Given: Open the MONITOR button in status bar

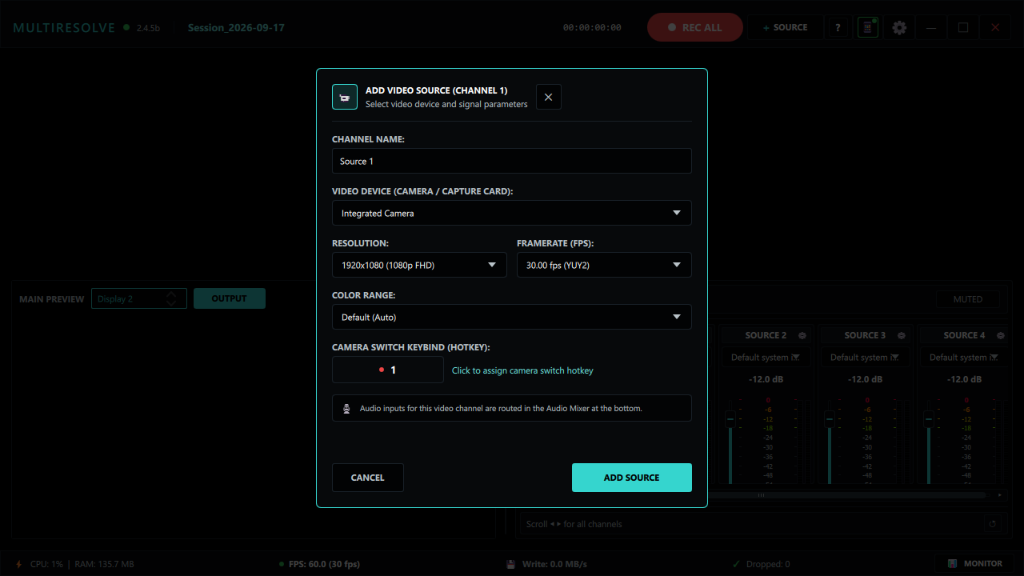Looking at the screenshot, I should point(975,564).
